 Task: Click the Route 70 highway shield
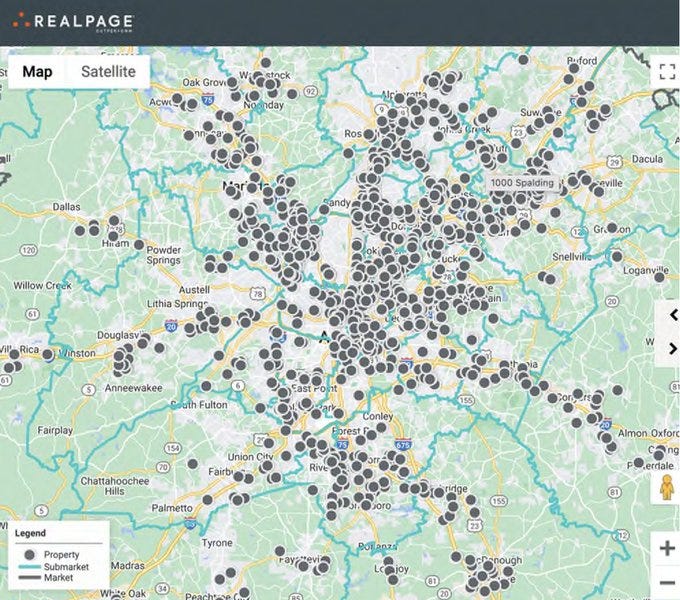(163, 467)
